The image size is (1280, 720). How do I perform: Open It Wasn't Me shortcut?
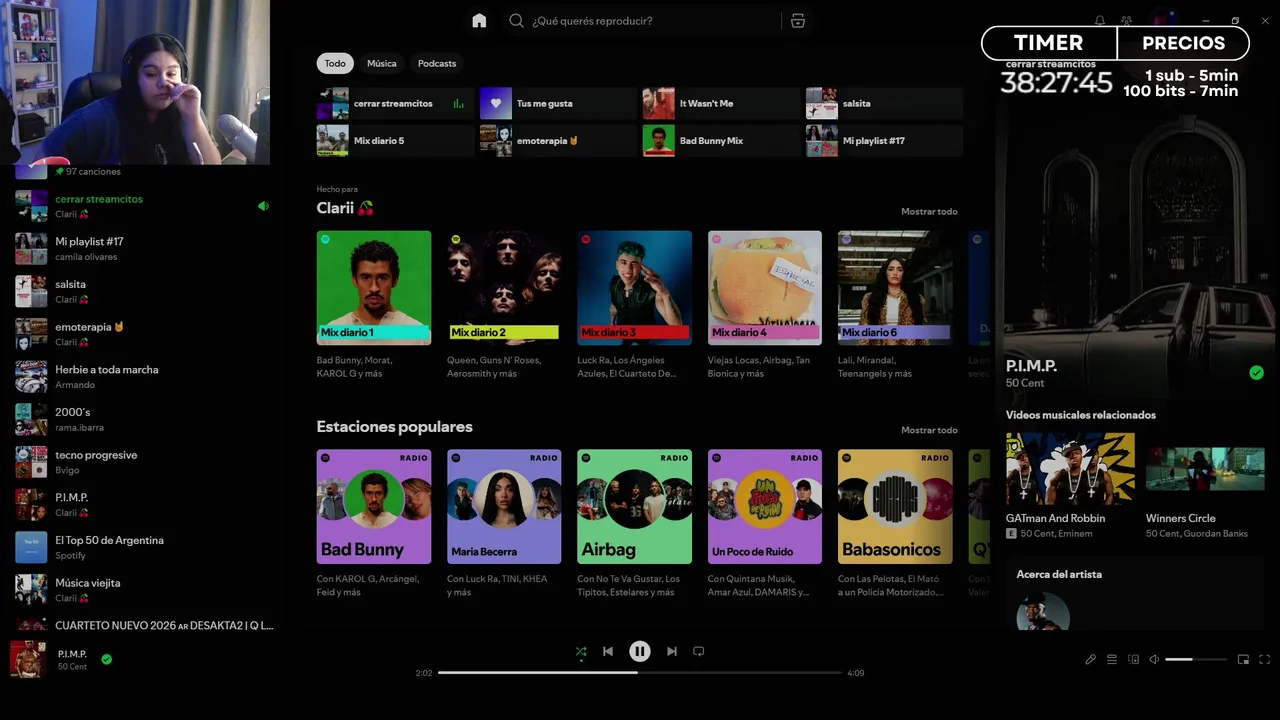click(x=721, y=103)
